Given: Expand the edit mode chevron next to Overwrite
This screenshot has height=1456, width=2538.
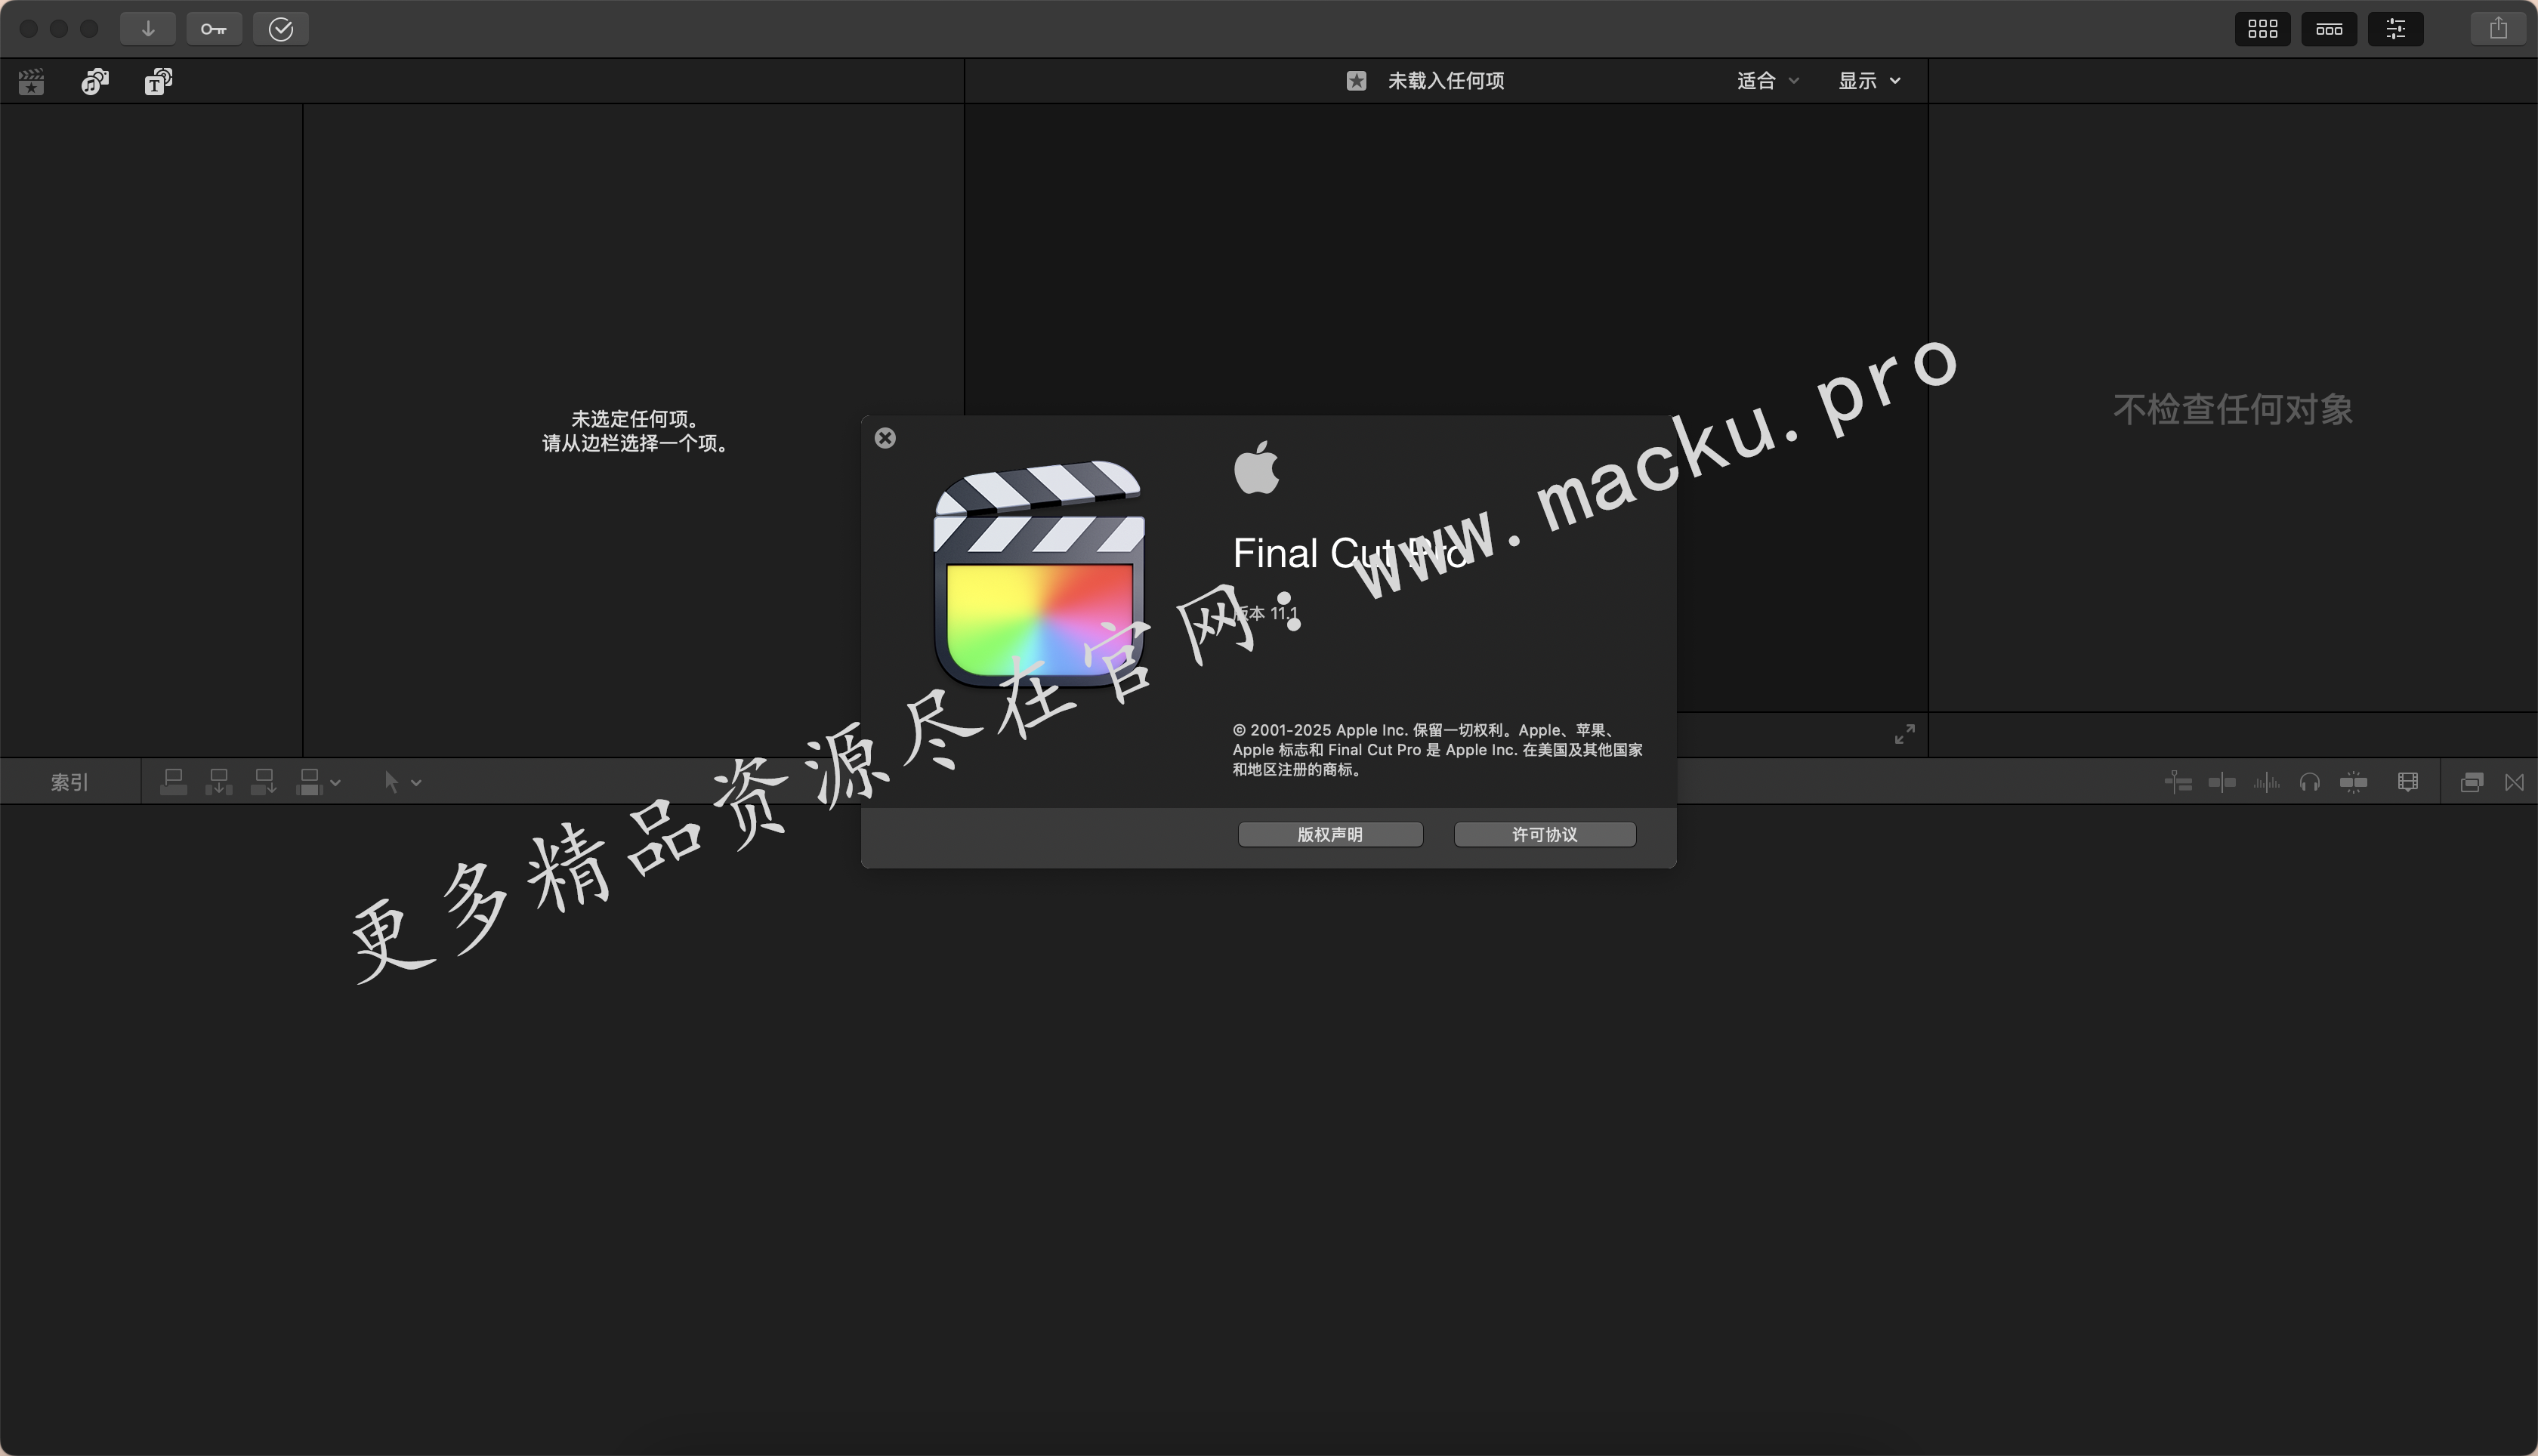Looking at the screenshot, I should pyautogui.click(x=336, y=783).
